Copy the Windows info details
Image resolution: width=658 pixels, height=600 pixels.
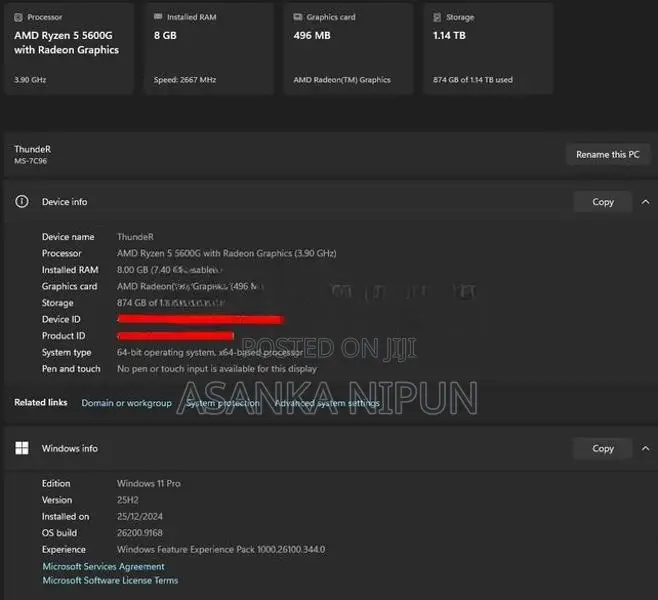pos(603,449)
